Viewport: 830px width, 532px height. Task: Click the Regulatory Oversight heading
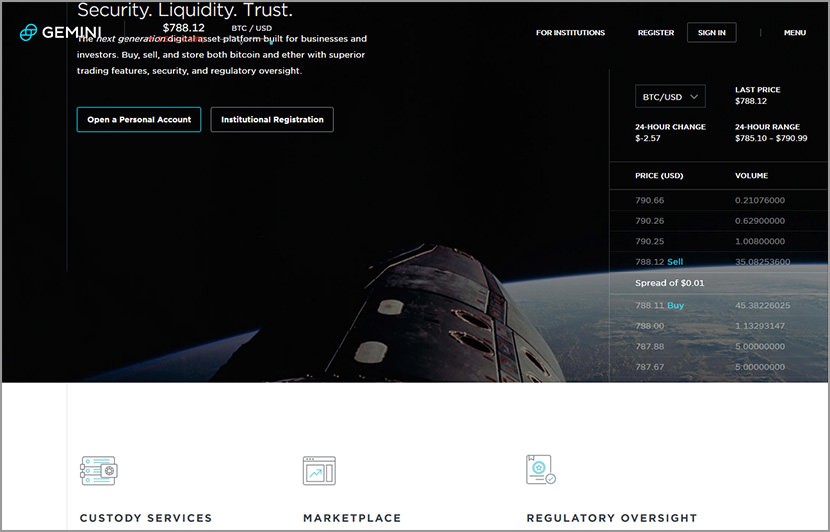pos(612,518)
